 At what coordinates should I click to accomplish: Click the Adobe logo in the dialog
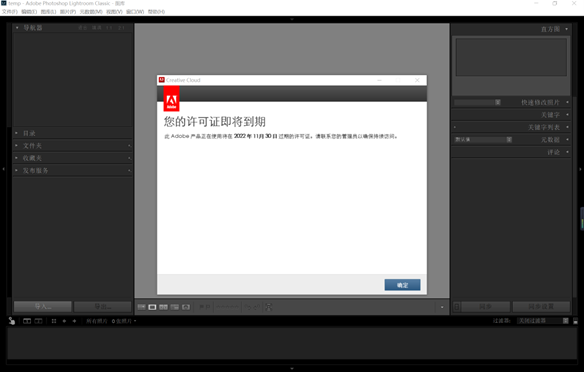[171, 99]
